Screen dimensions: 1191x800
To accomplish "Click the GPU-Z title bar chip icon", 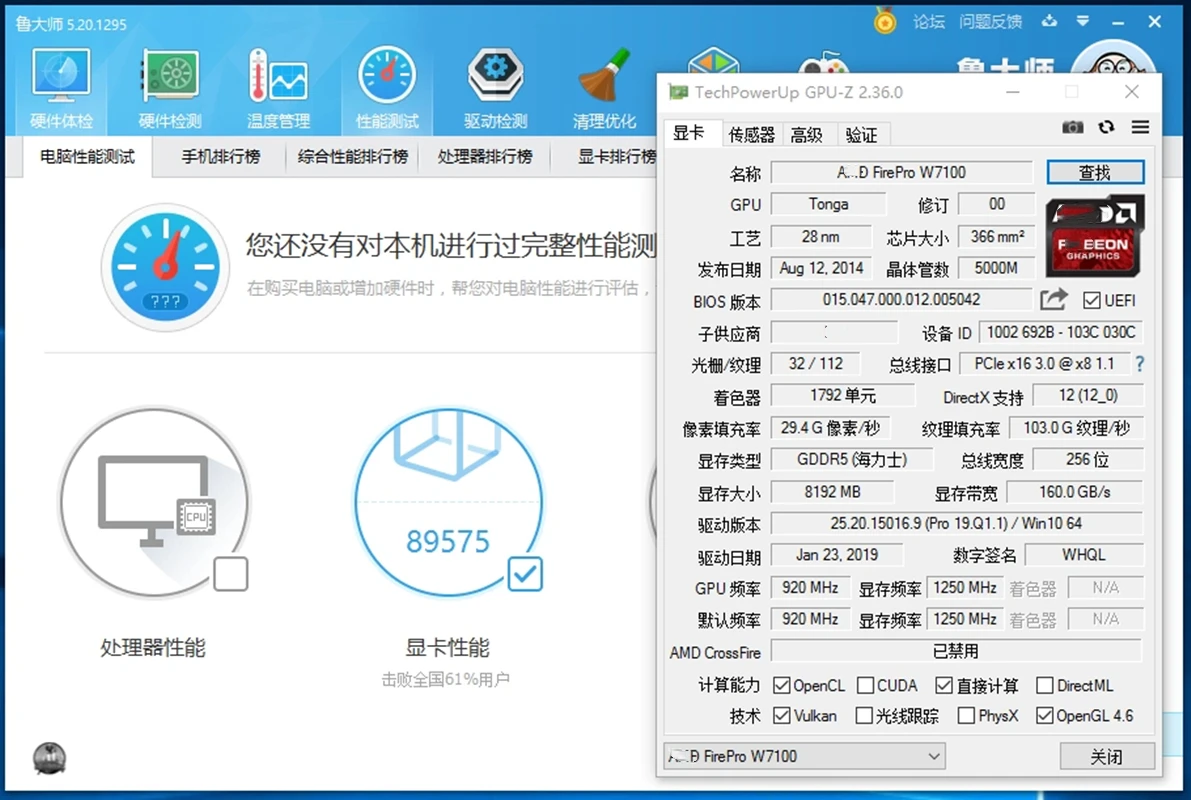I will click(678, 92).
